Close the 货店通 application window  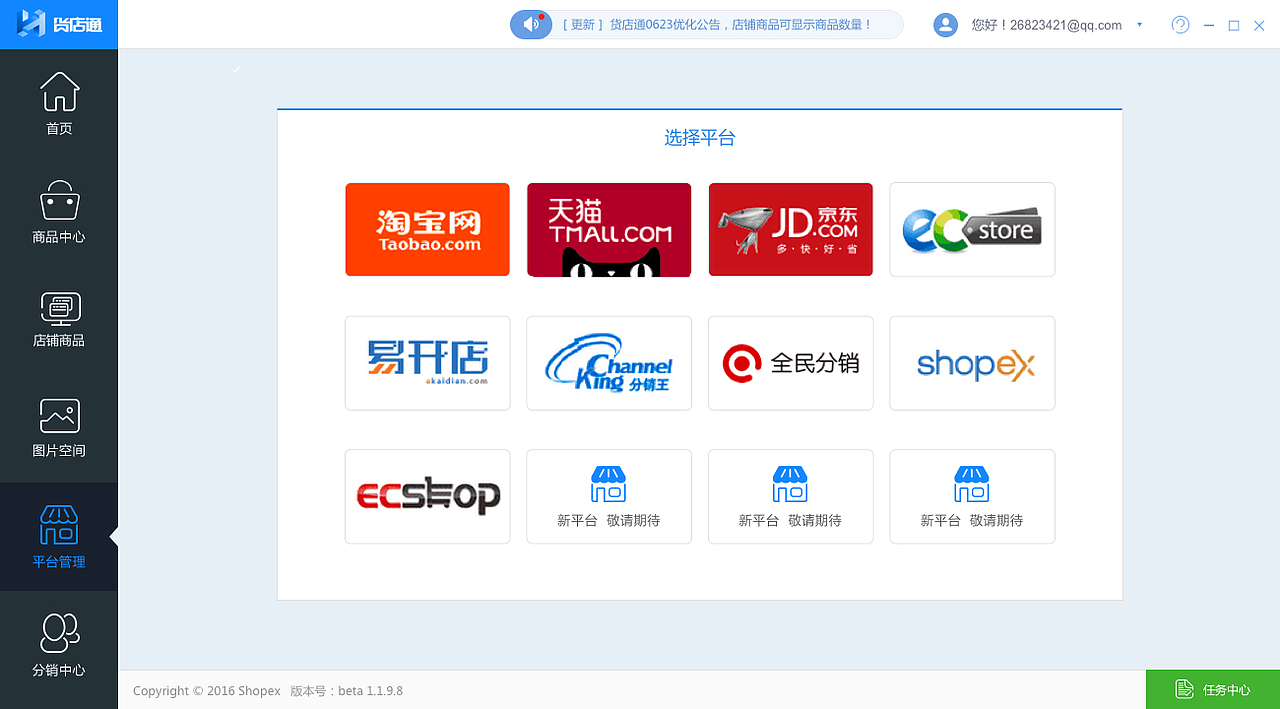pyautogui.click(x=1260, y=25)
